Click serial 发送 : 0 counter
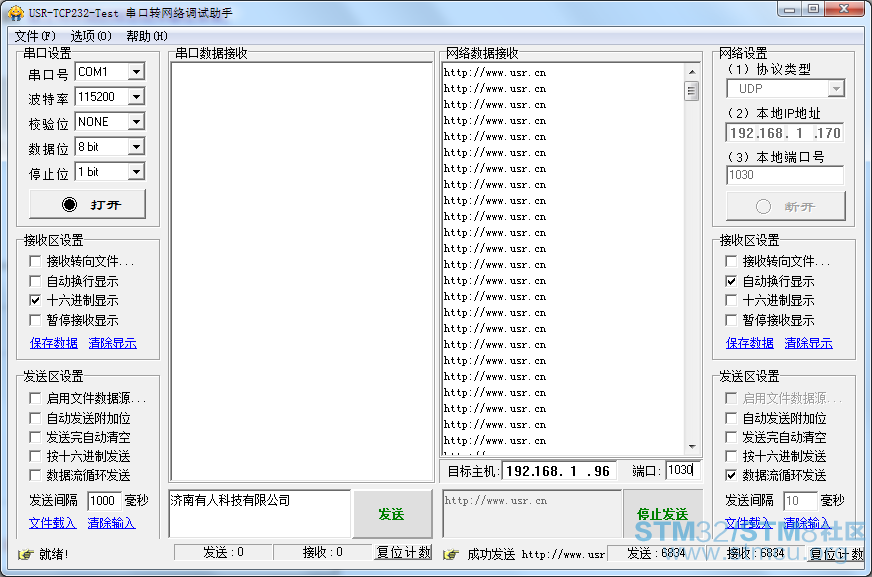This screenshot has width=872, height=577. pyautogui.click(x=223, y=553)
